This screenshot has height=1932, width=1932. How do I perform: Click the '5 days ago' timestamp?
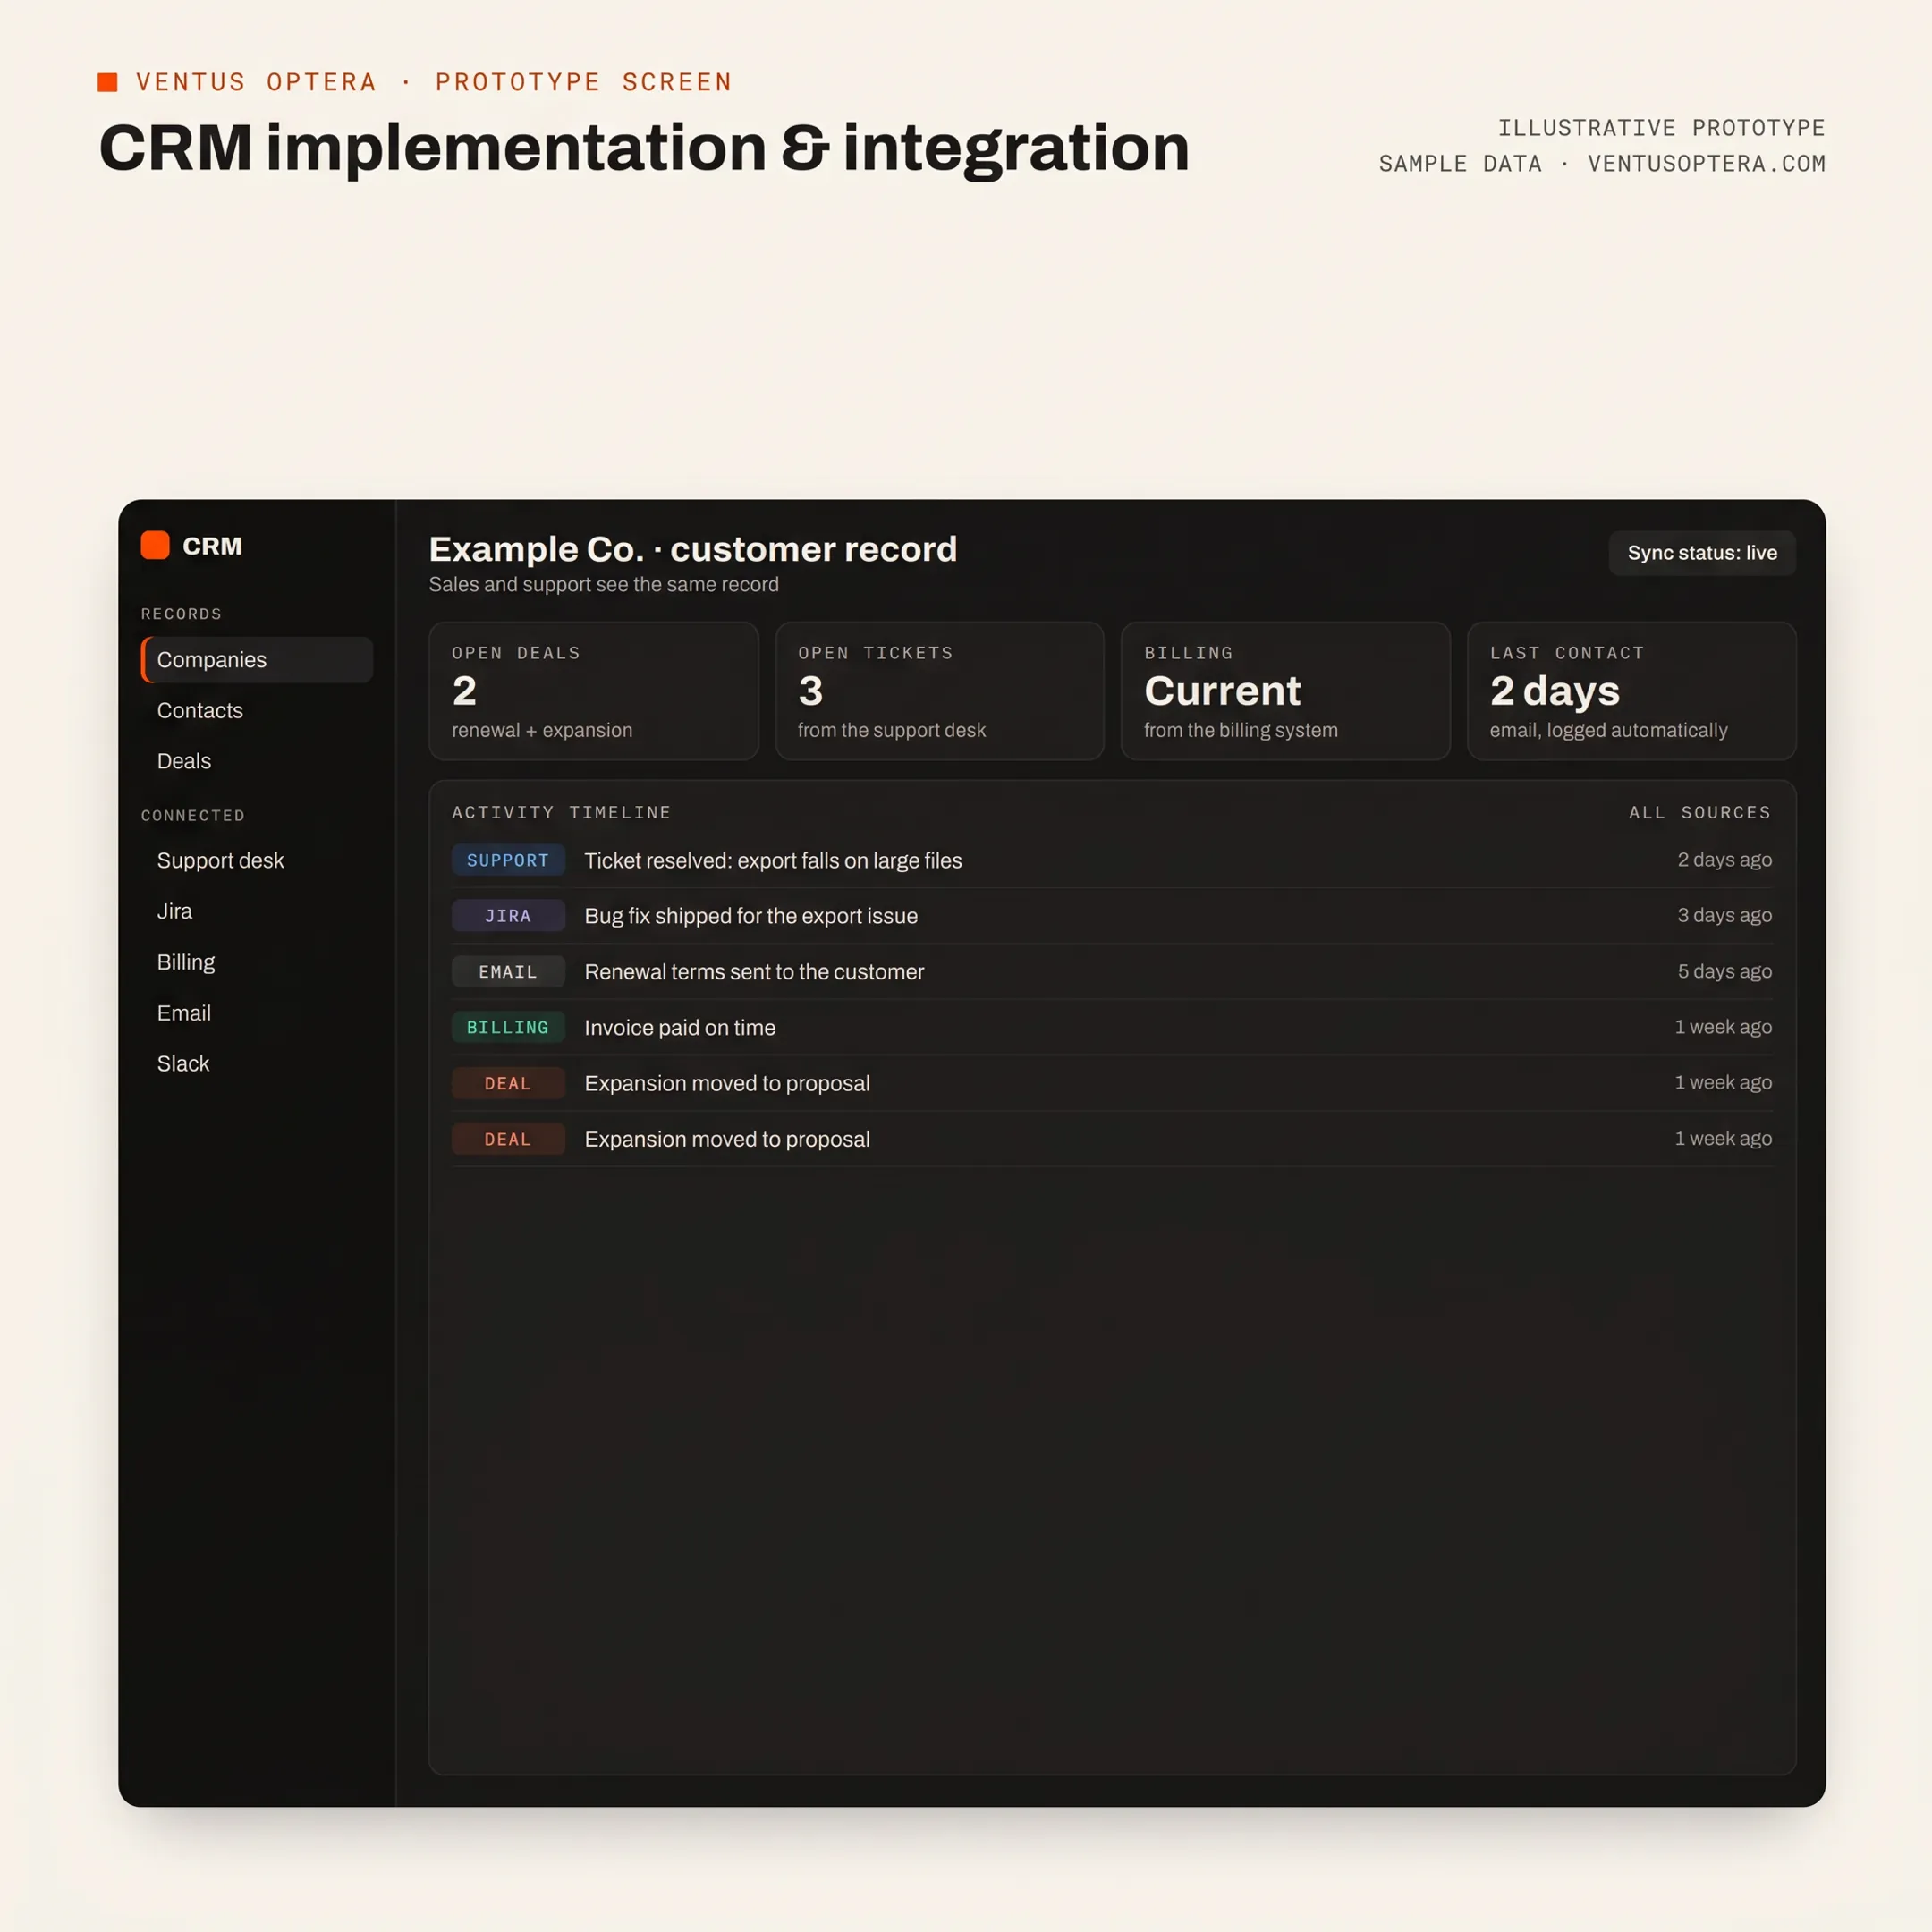click(1724, 971)
